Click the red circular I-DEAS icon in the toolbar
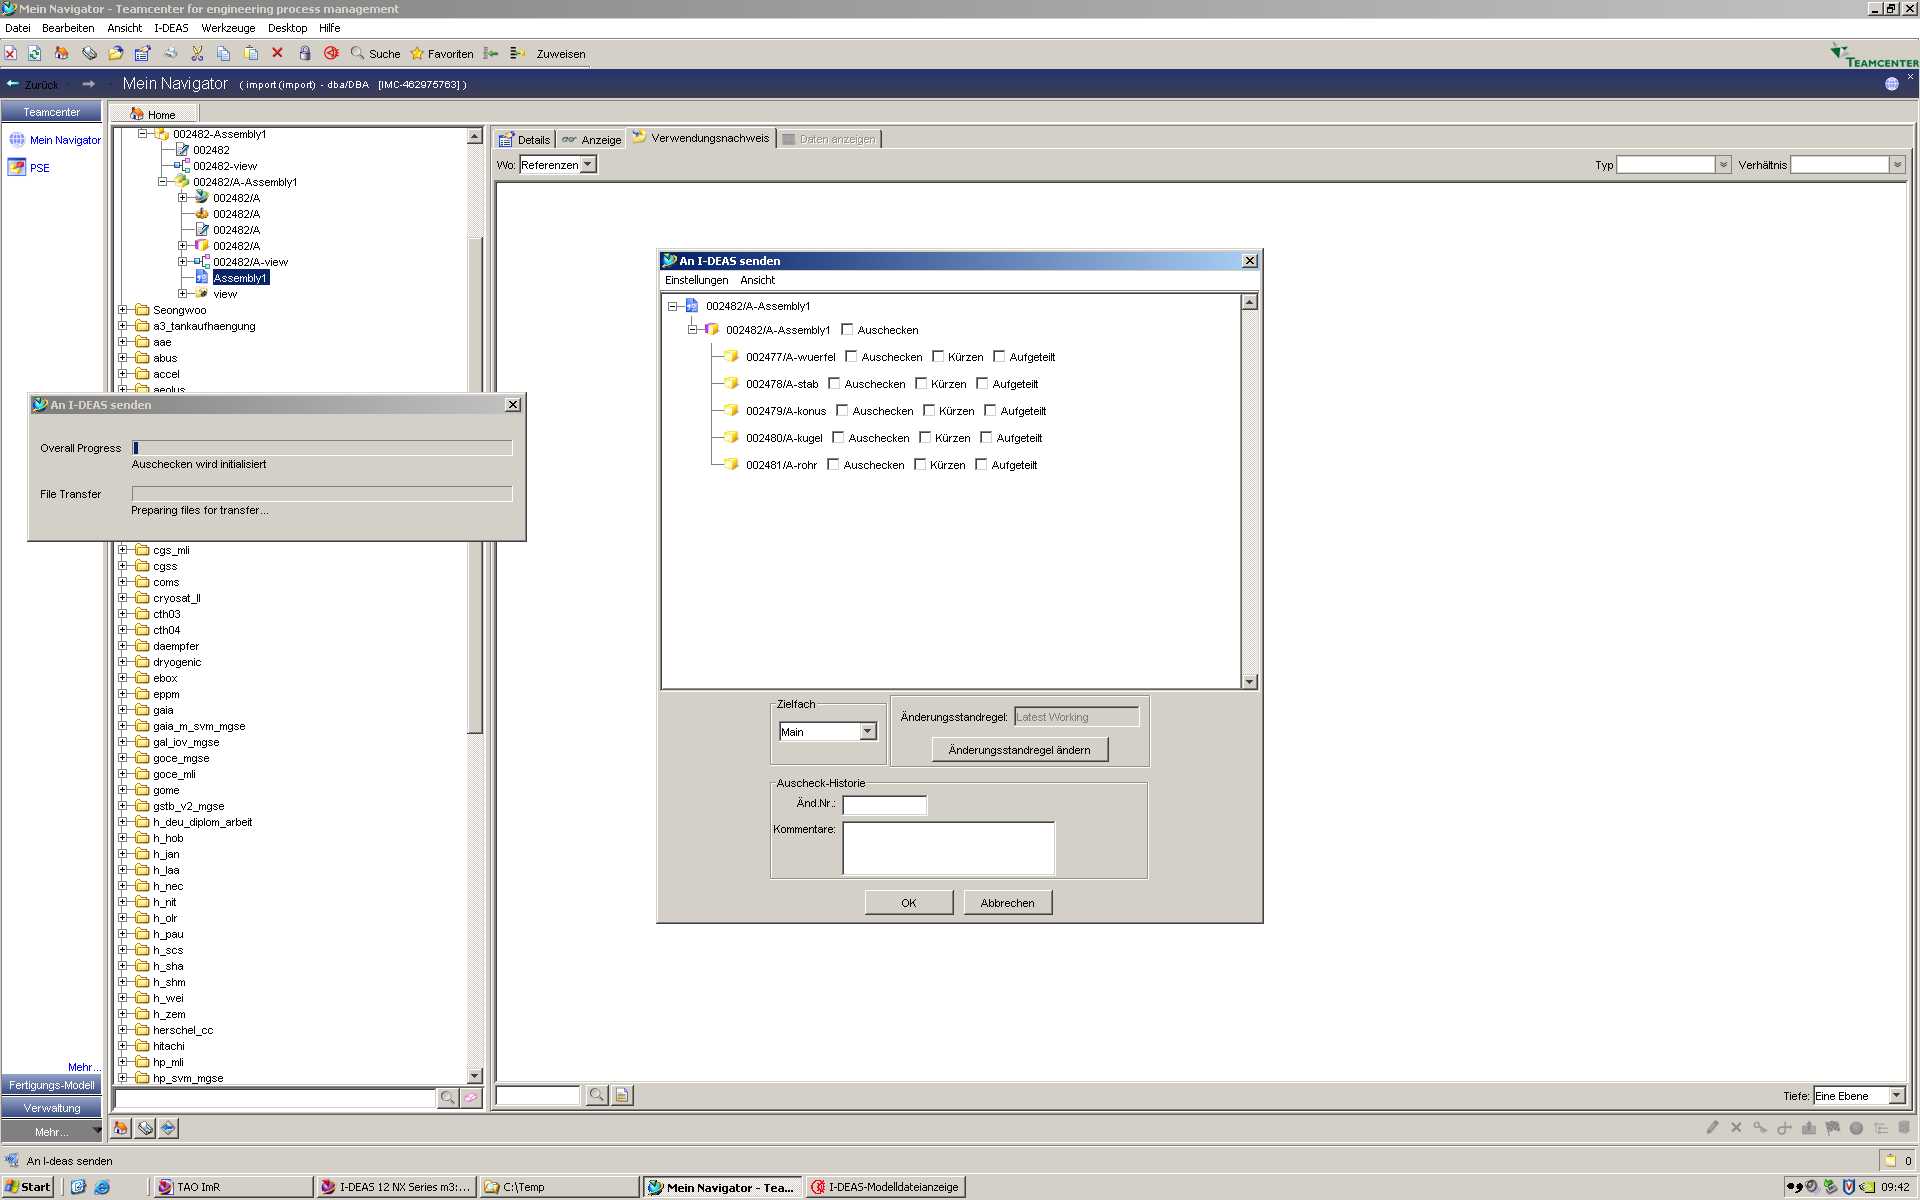The image size is (1920, 1200). click(x=331, y=54)
